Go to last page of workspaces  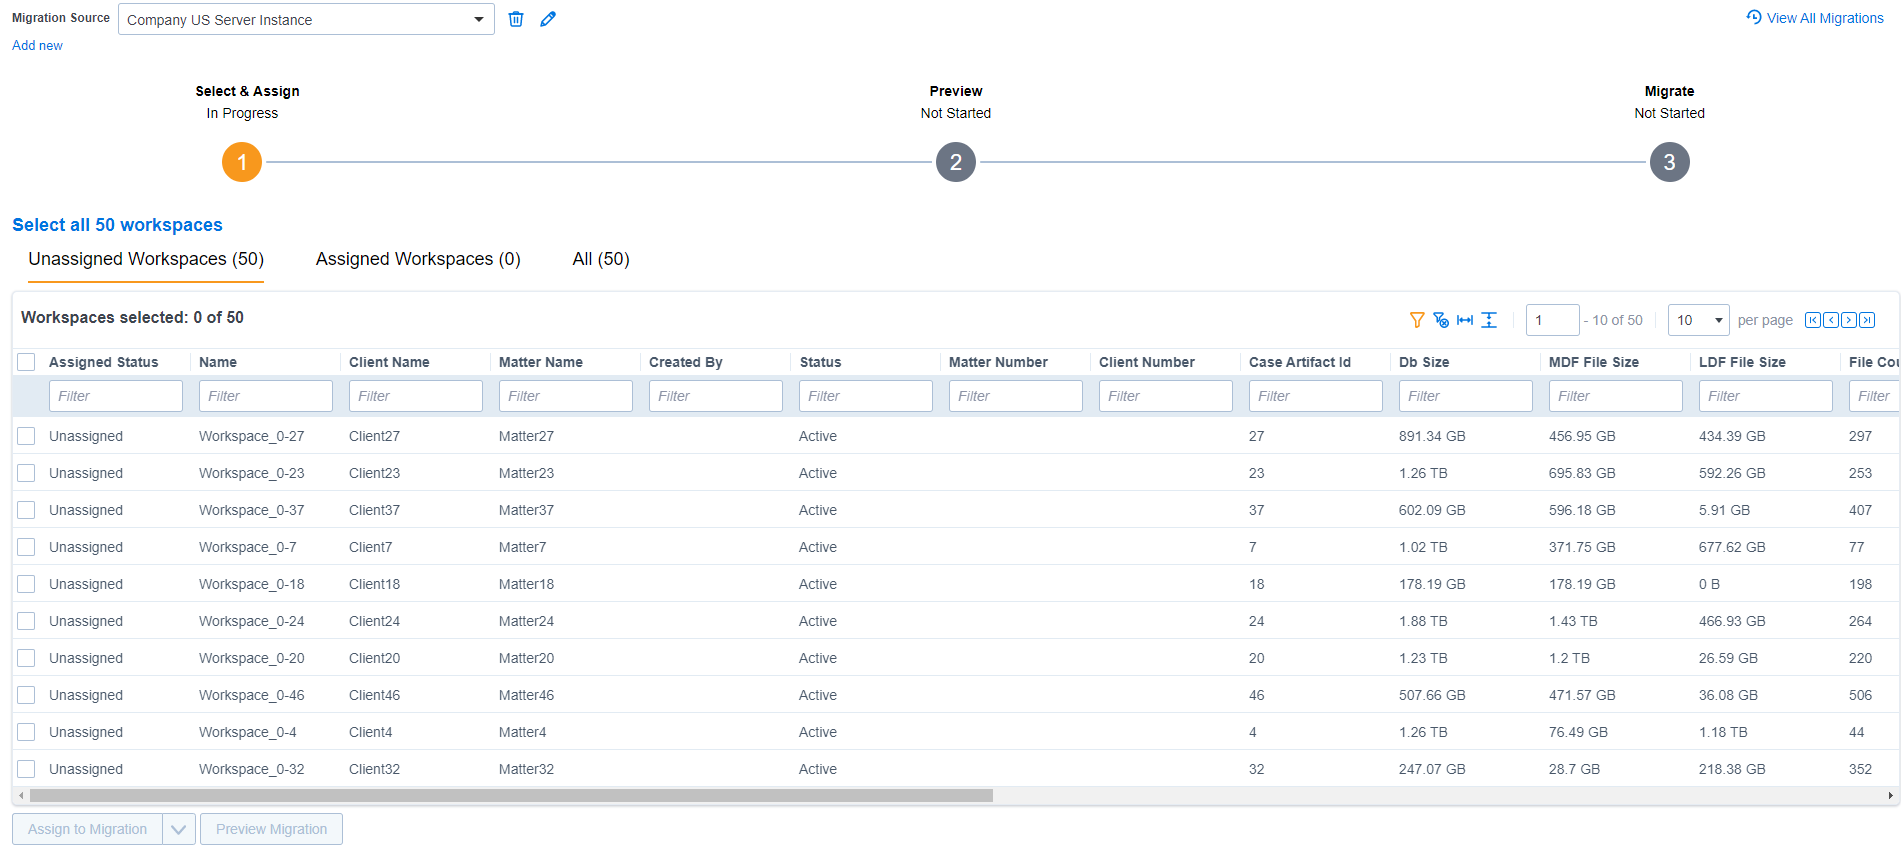pyautogui.click(x=1867, y=320)
